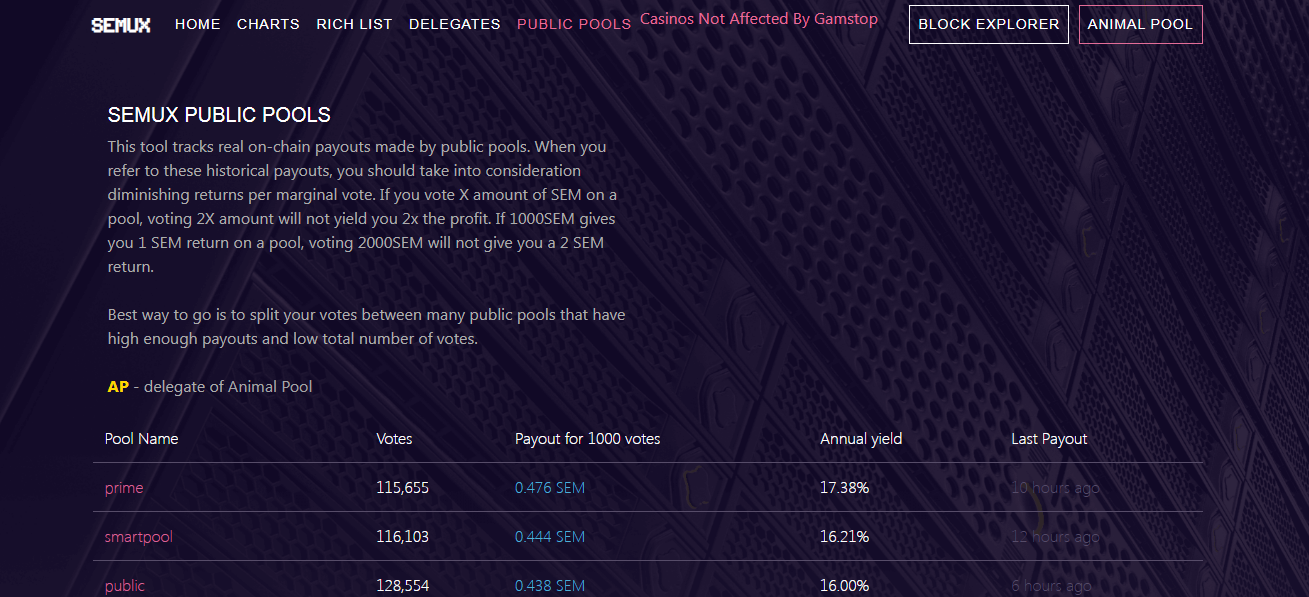Open the prime pool link

124,488
